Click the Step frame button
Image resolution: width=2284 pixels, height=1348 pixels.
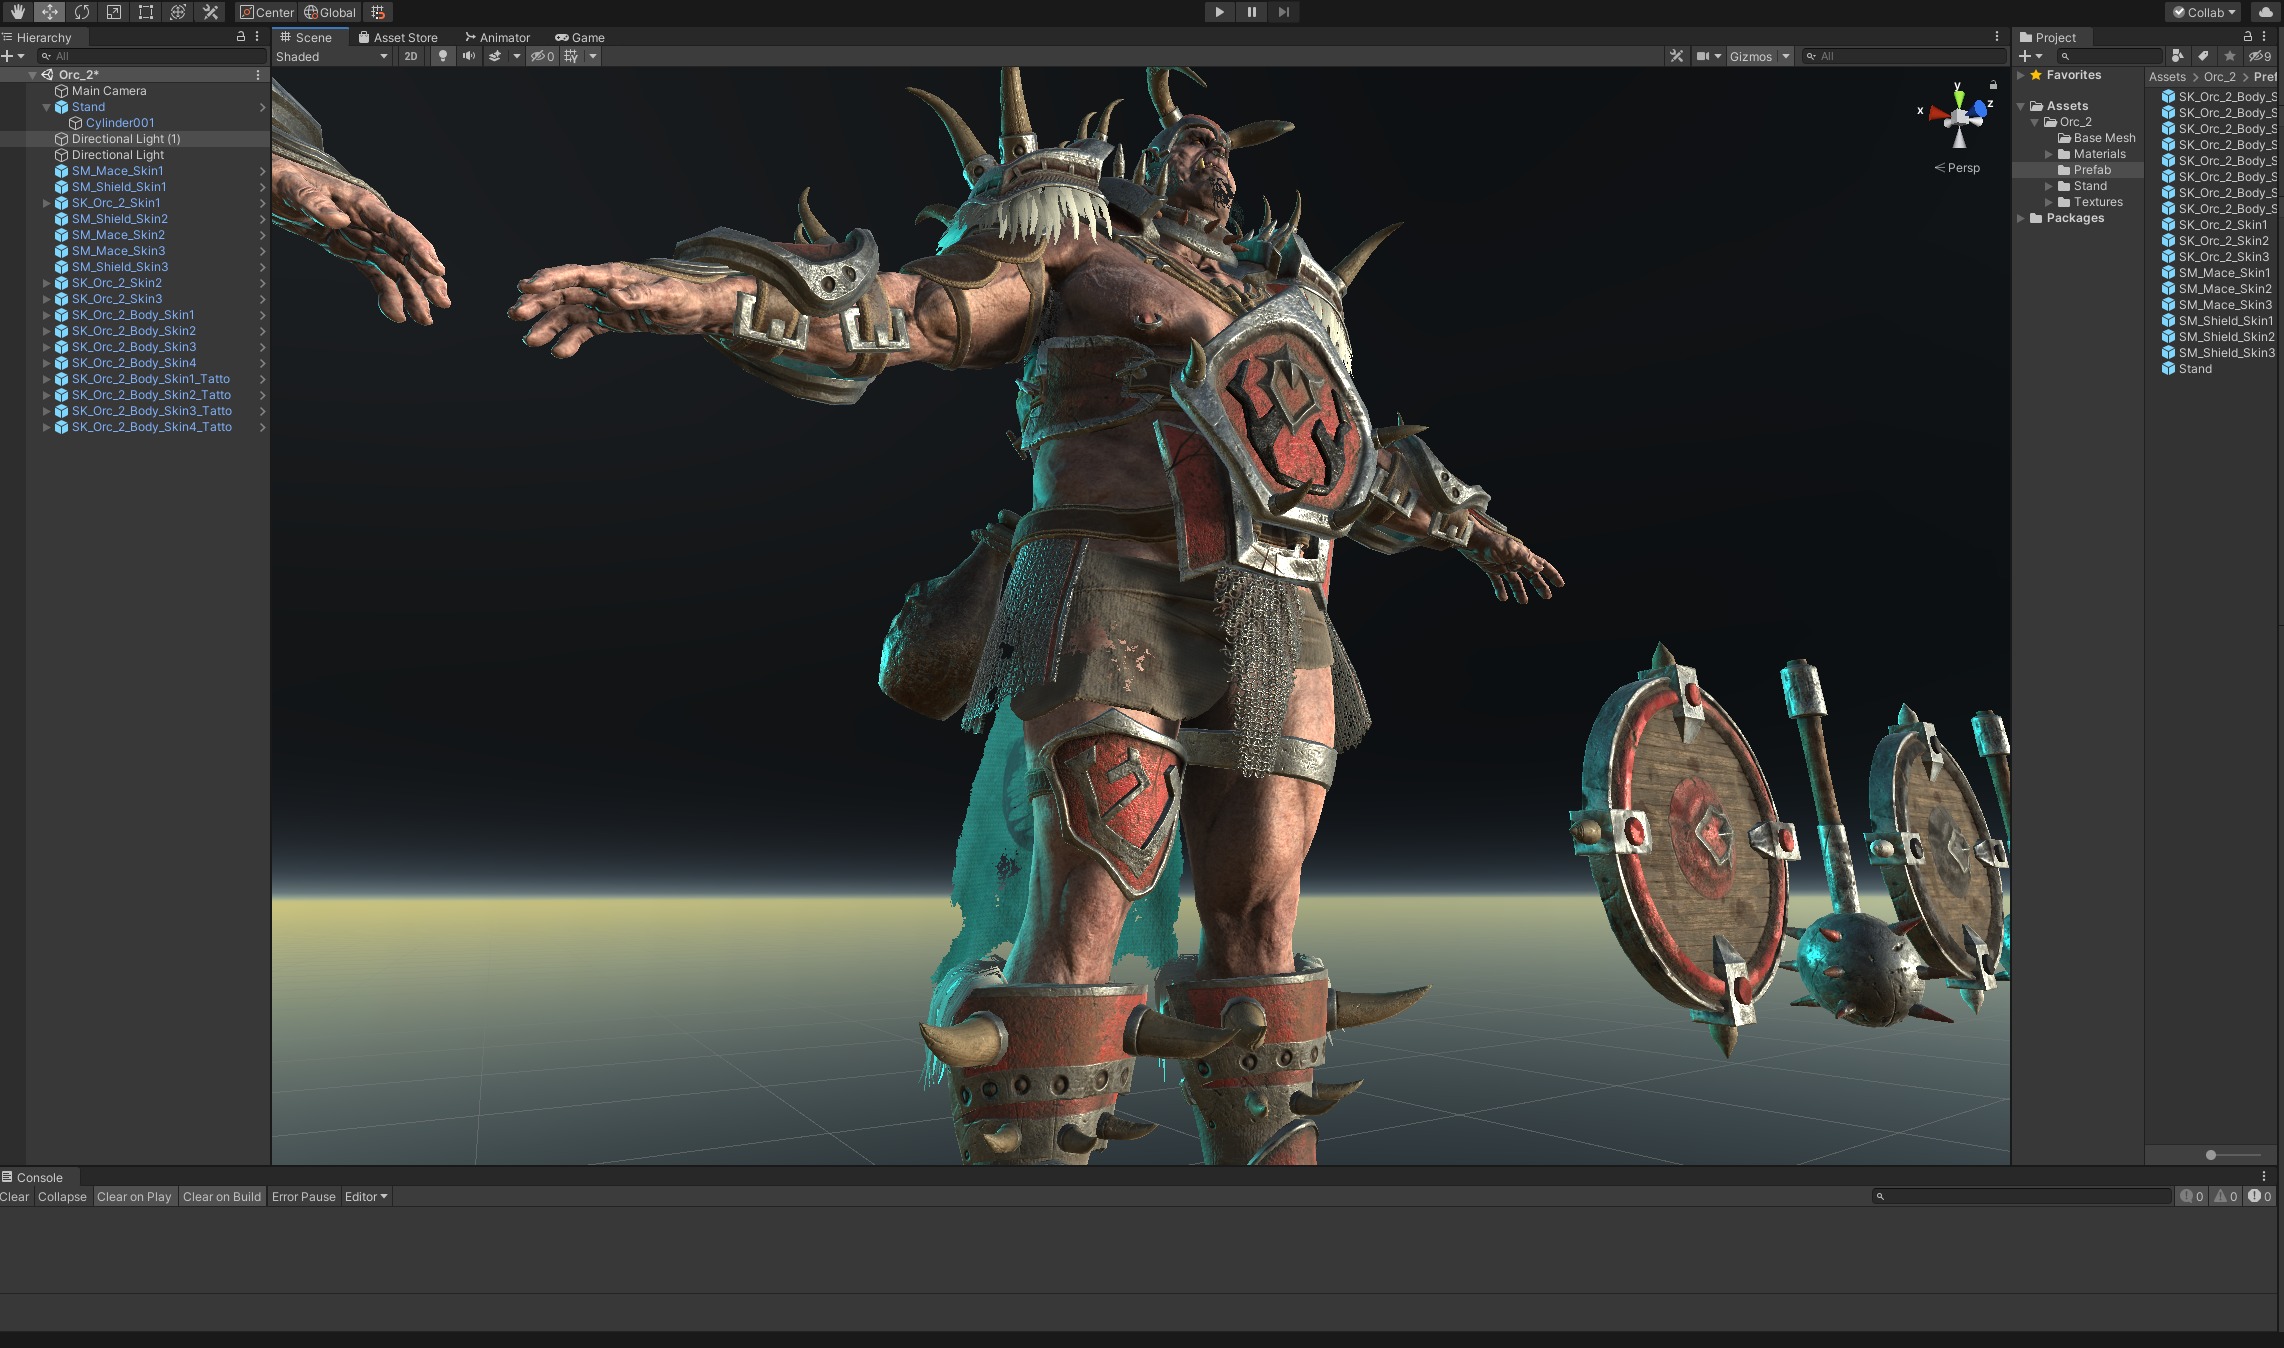click(1284, 12)
